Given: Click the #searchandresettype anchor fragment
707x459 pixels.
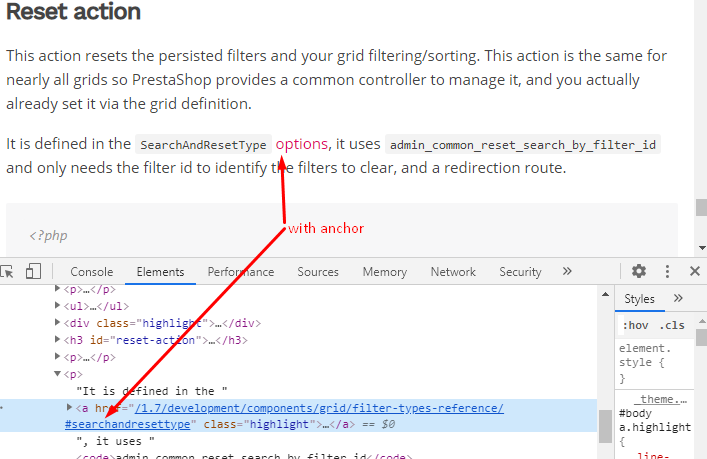Looking at the screenshot, I should (x=128, y=424).
